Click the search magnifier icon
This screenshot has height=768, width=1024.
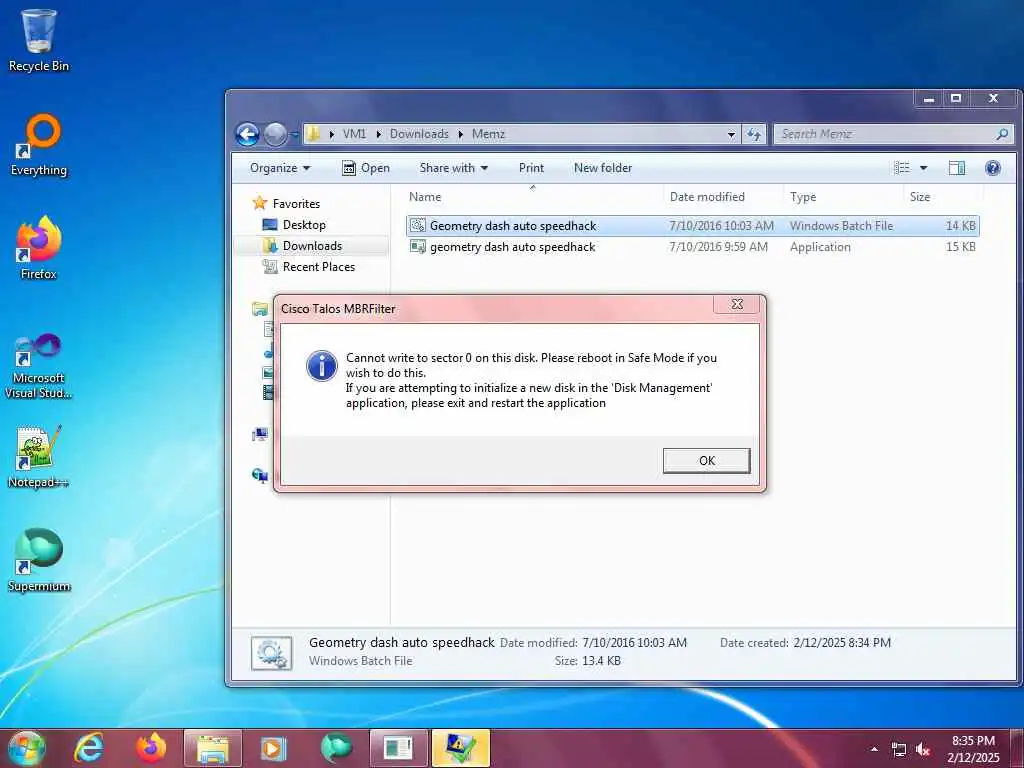coord(1002,134)
